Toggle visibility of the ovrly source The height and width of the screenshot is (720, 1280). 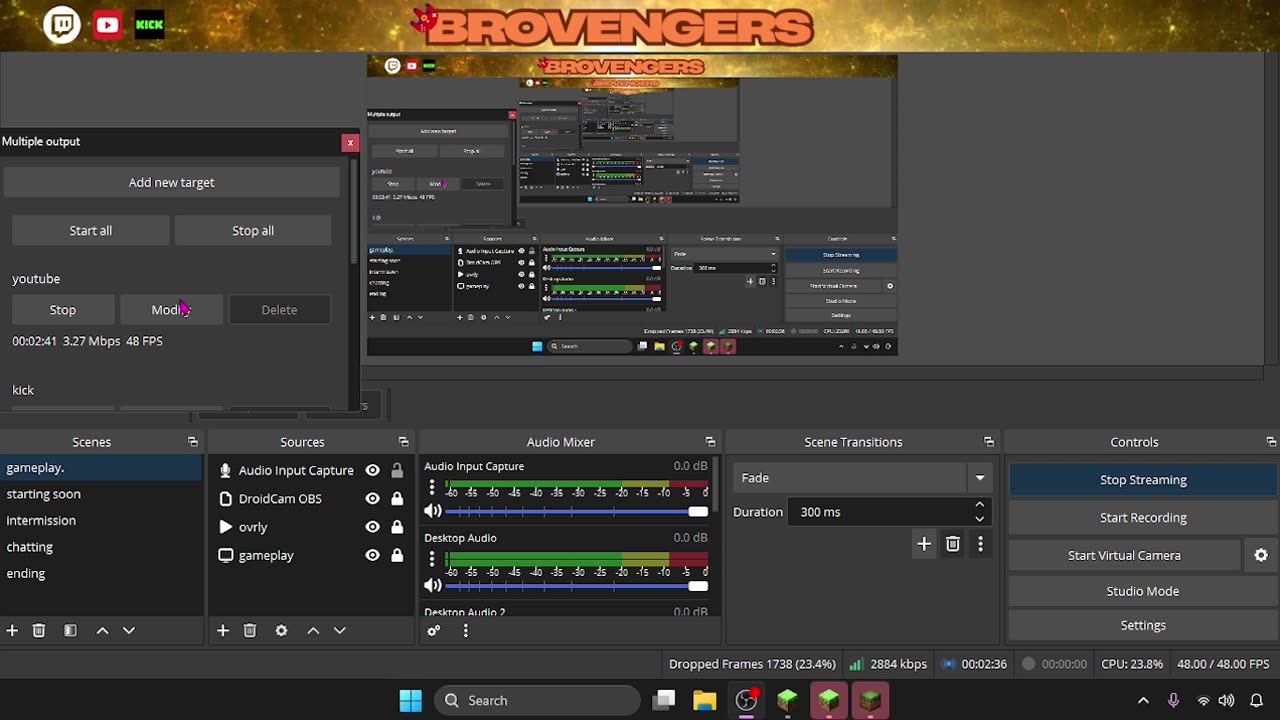pos(372,527)
